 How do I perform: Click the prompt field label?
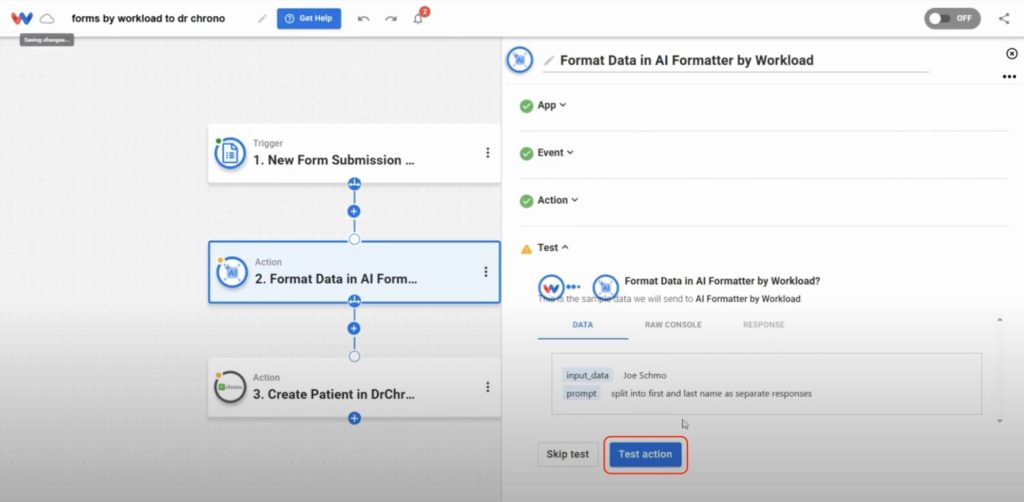[581, 394]
